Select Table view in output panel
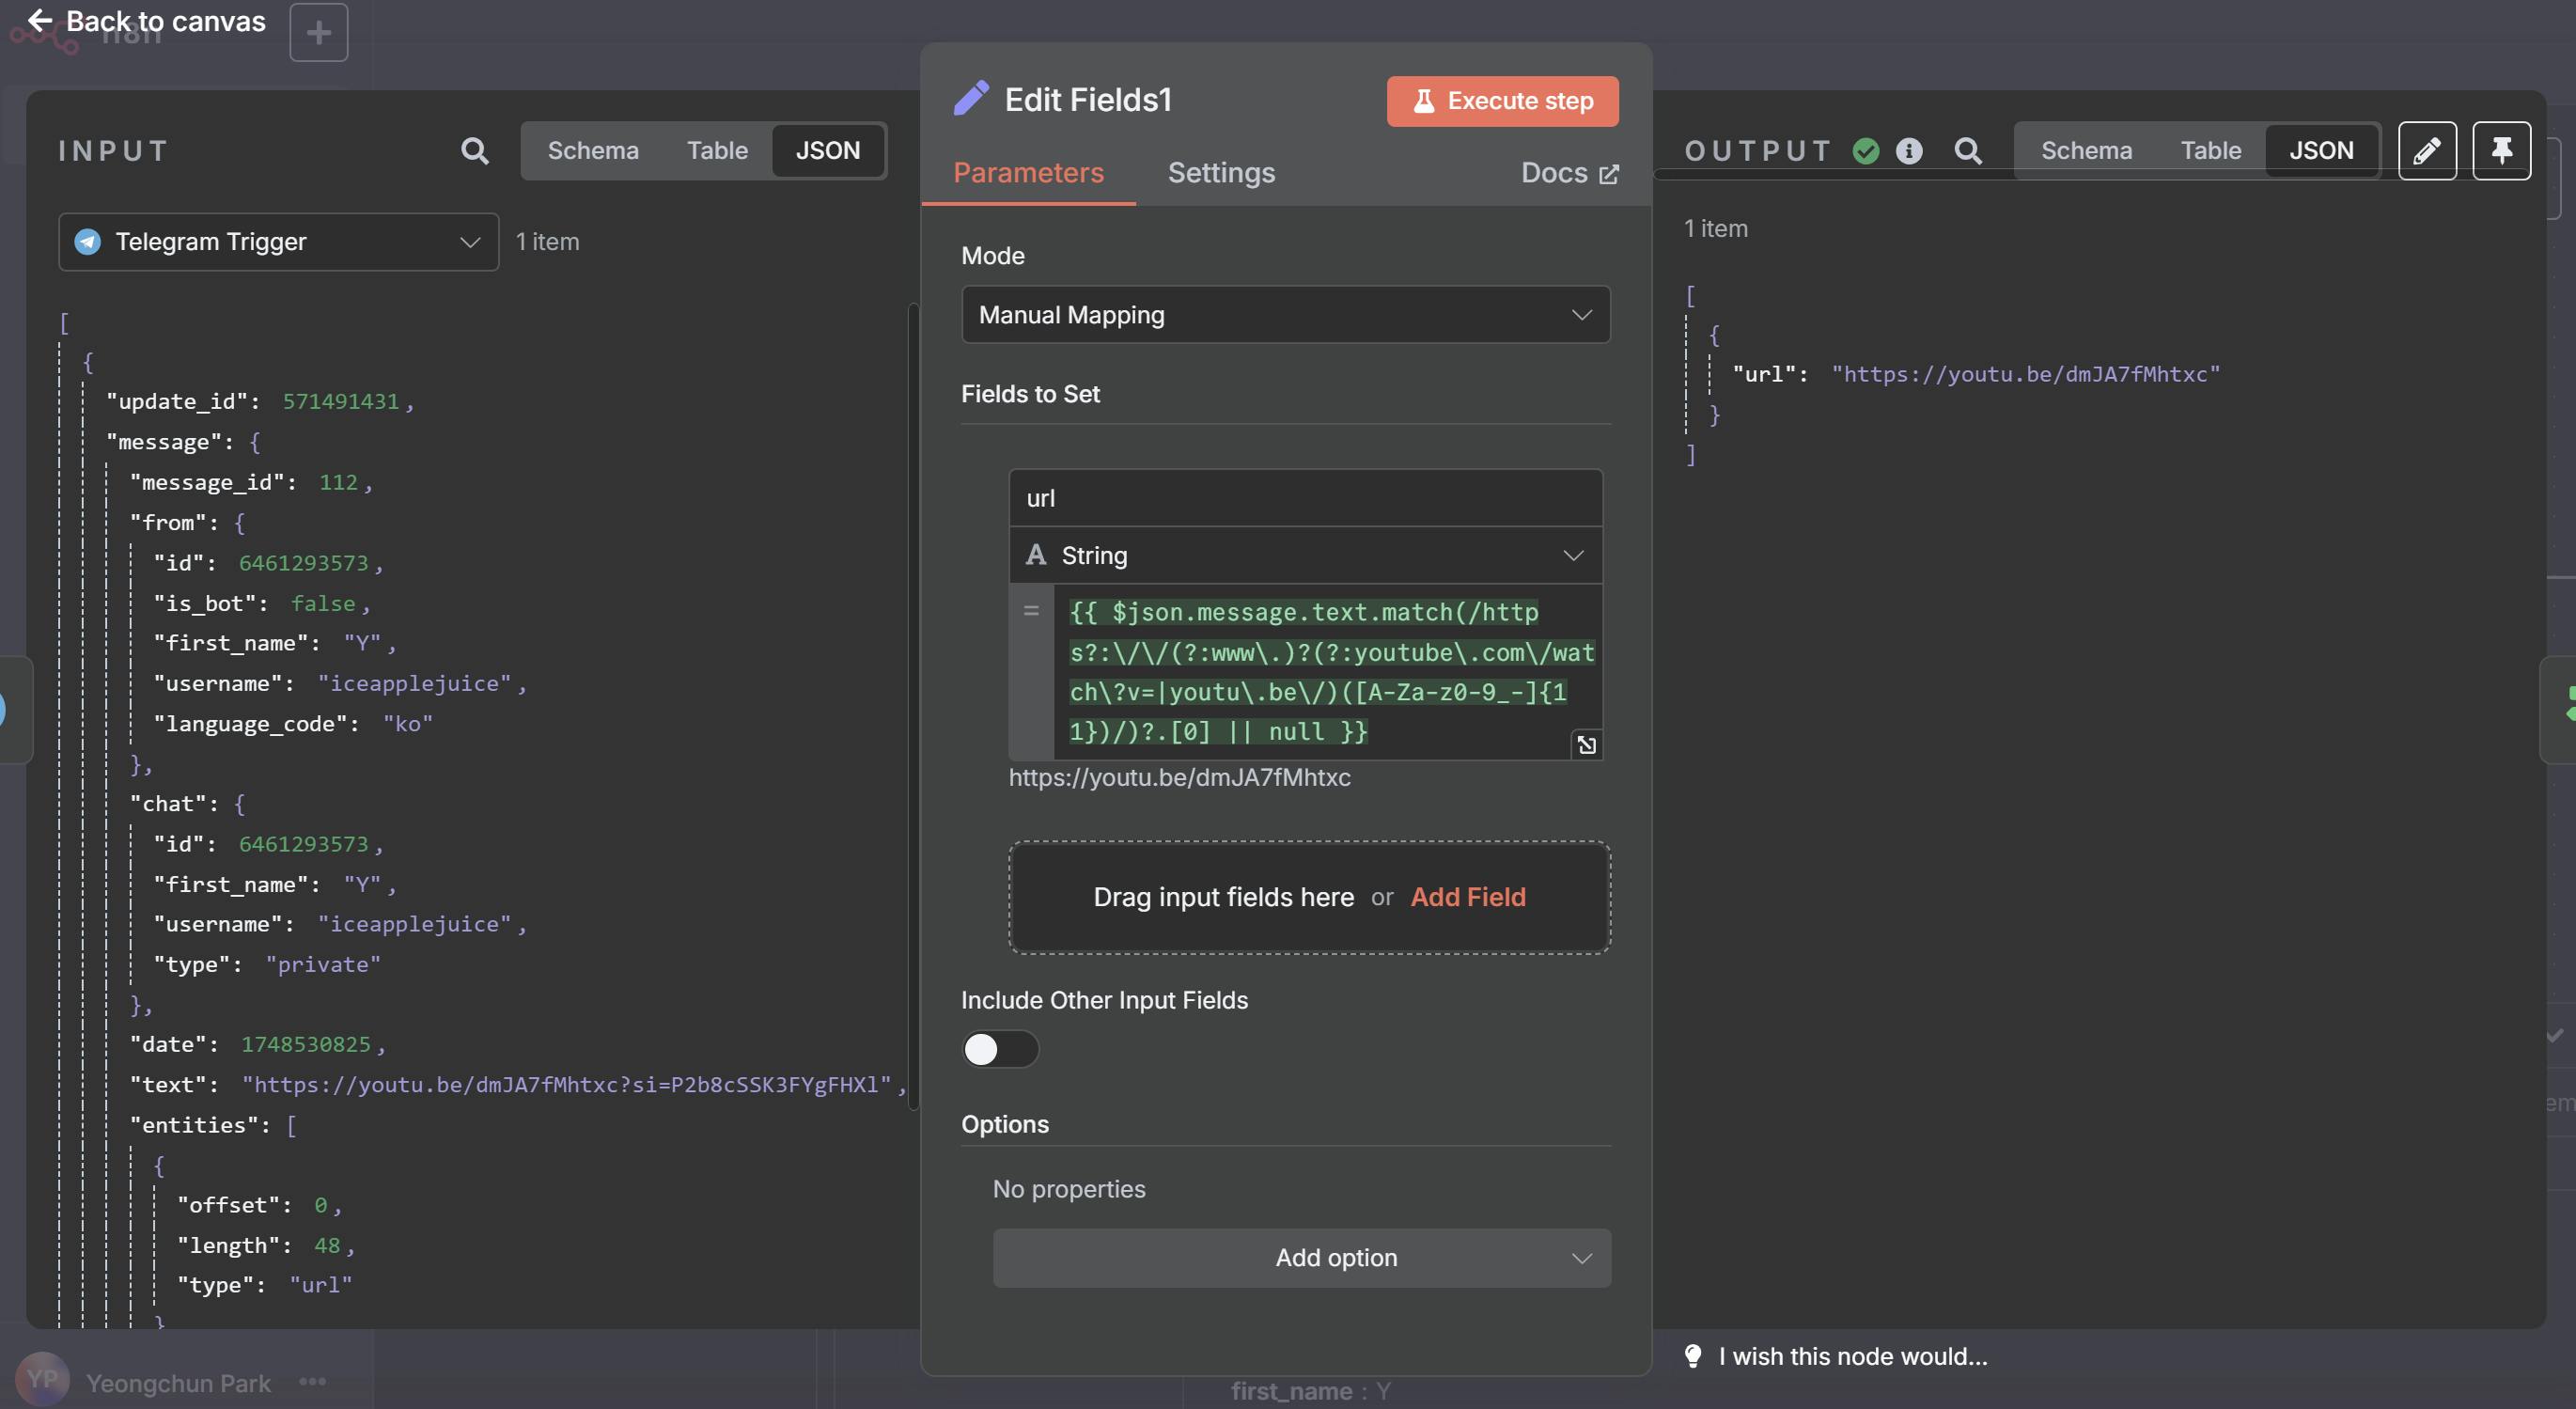 pyautogui.click(x=2210, y=151)
